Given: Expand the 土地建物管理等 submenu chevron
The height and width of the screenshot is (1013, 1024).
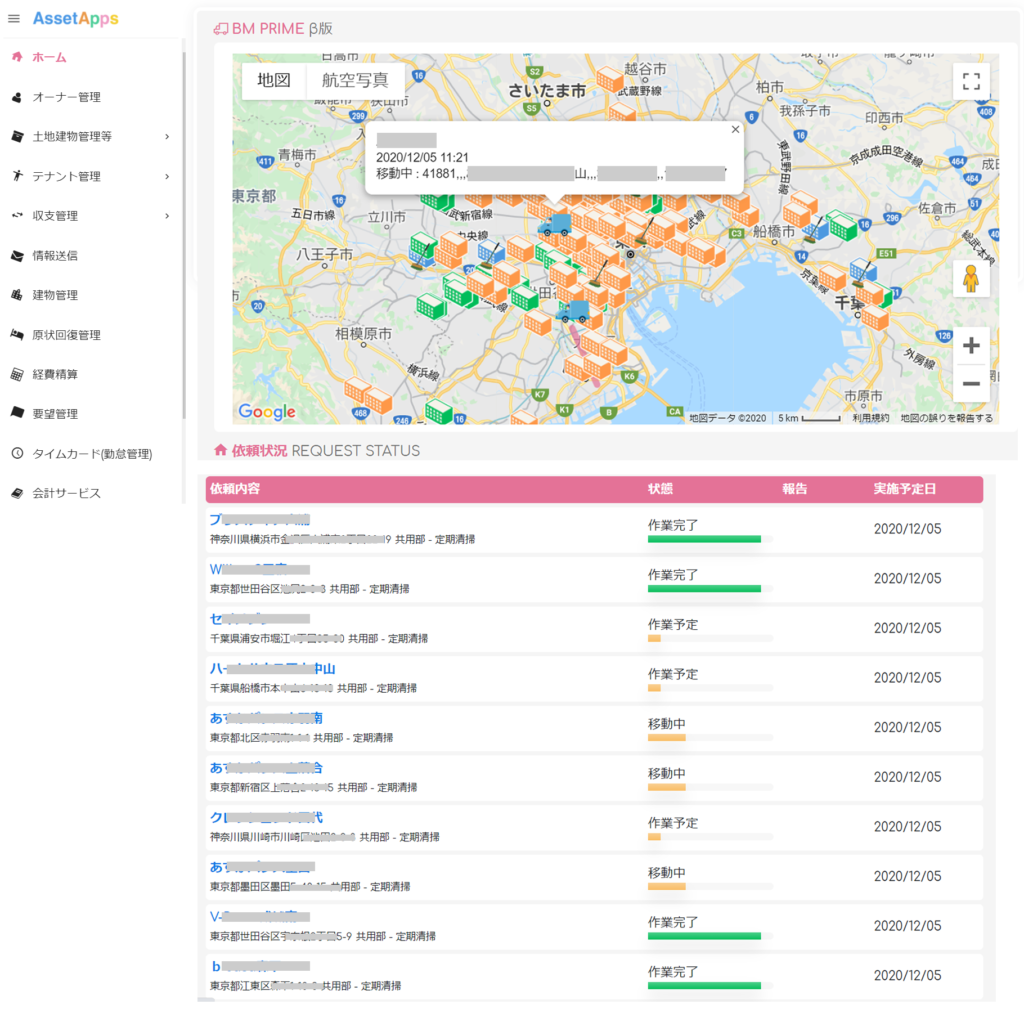Looking at the screenshot, I should 167,137.
